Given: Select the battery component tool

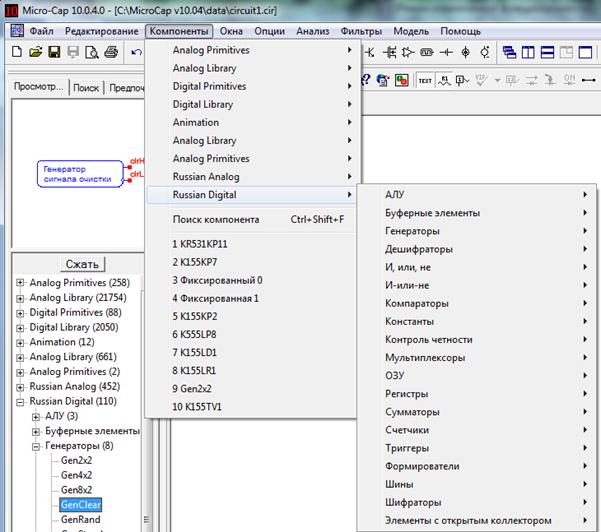Looking at the screenshot, I should [x=446, y=52].
